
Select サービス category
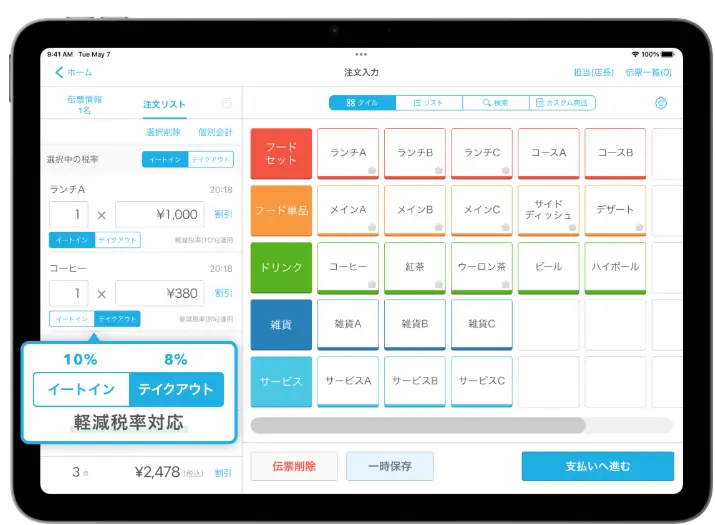point(281,382)
